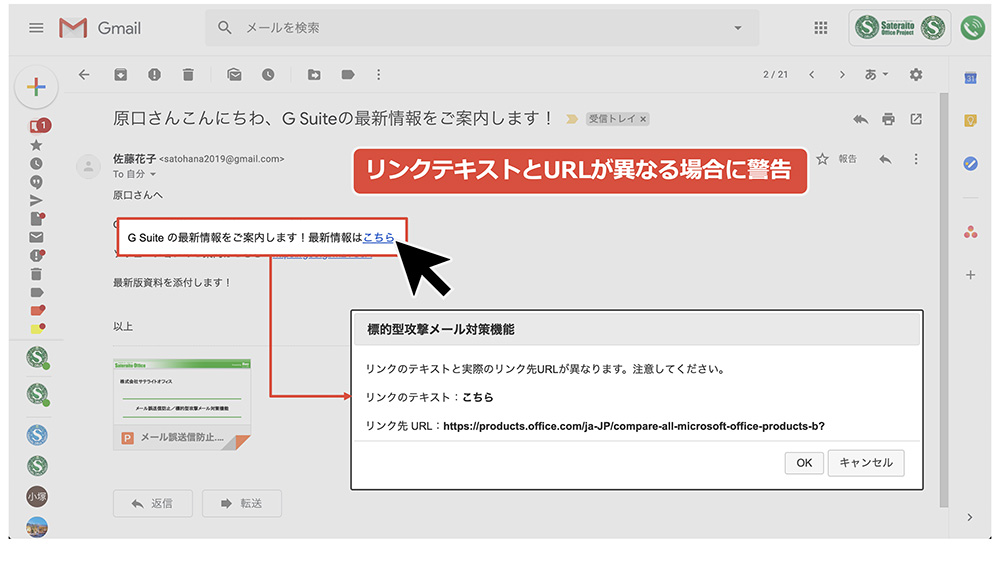This screenshot has width=1000, height=570.
Task: Reply using the message arrow icon
Action: 885,159
